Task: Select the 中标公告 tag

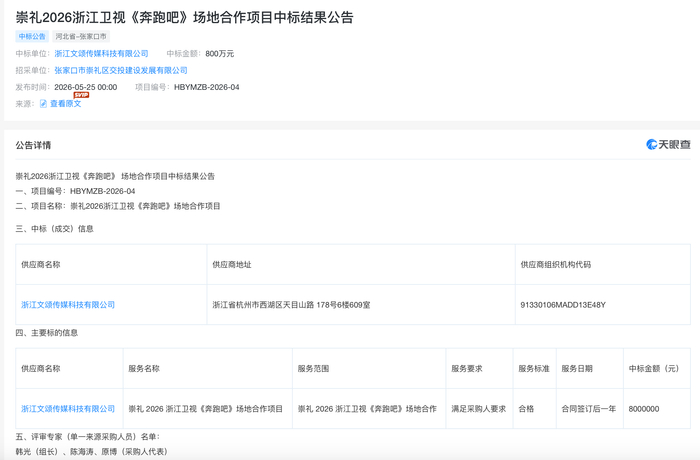Action: (32, 36)
